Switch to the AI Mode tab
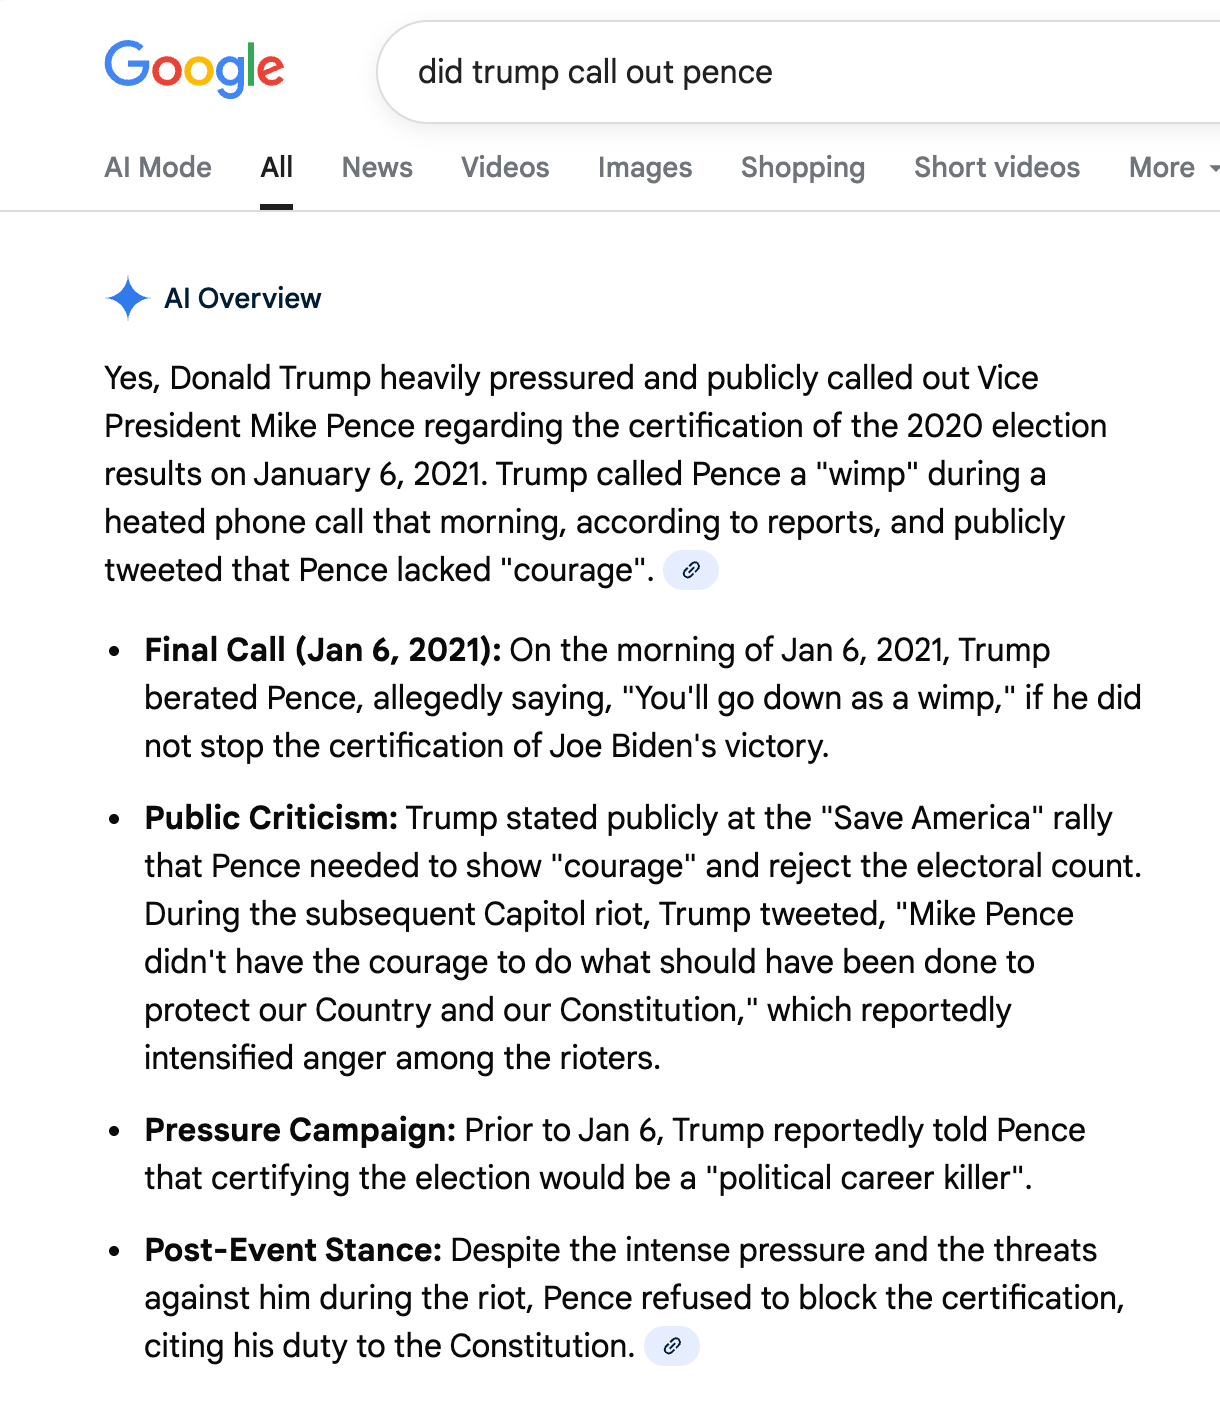 pos(158,167)
